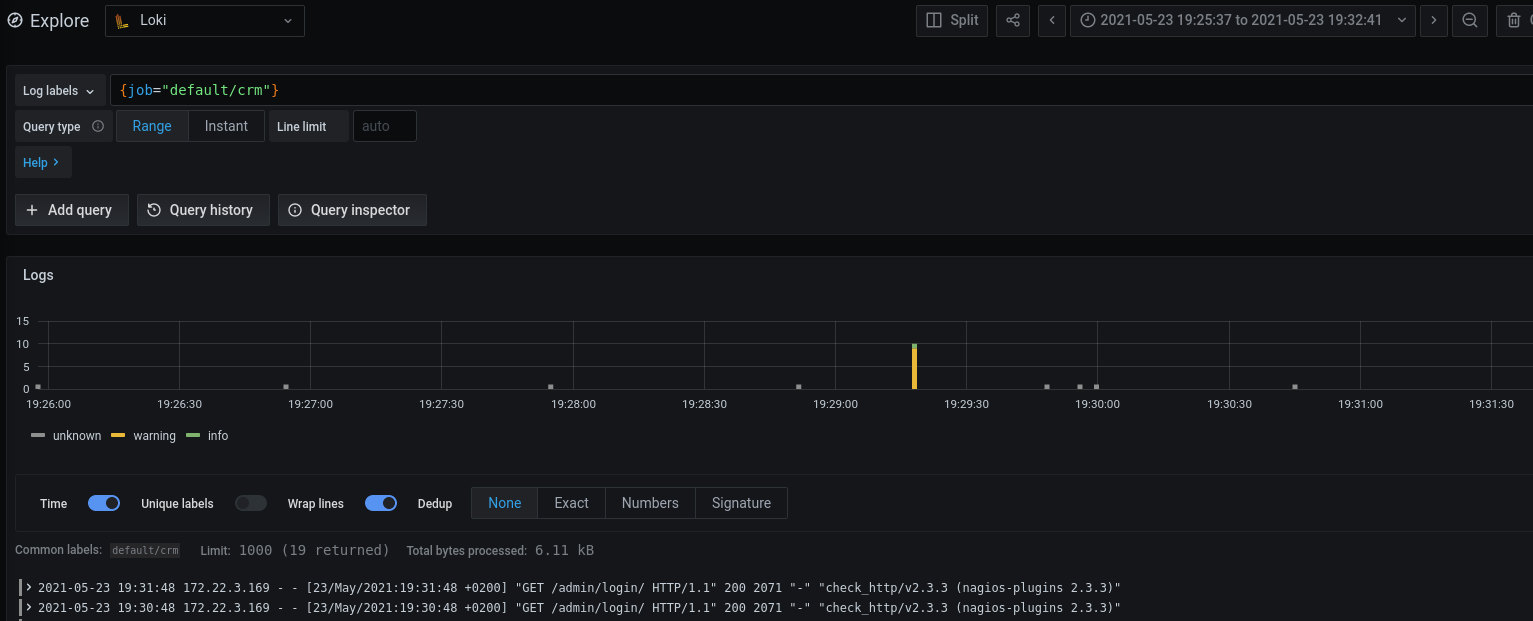Click the tall warning bar in histogram

tap(914, 367)
